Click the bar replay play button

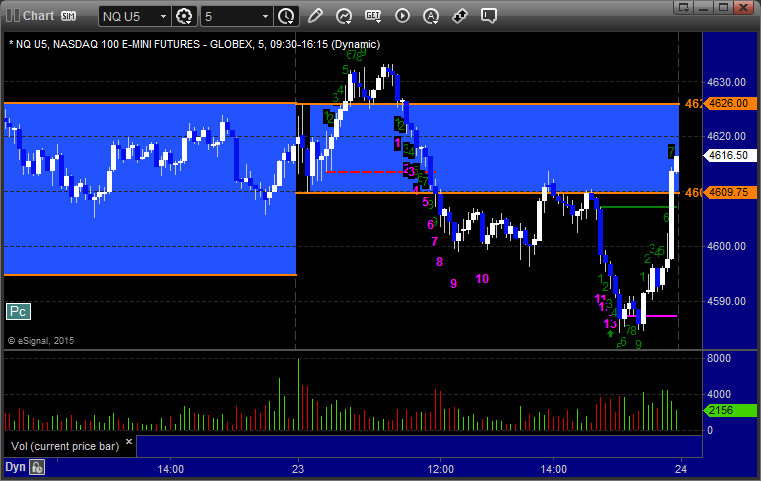tap(402, 16)
